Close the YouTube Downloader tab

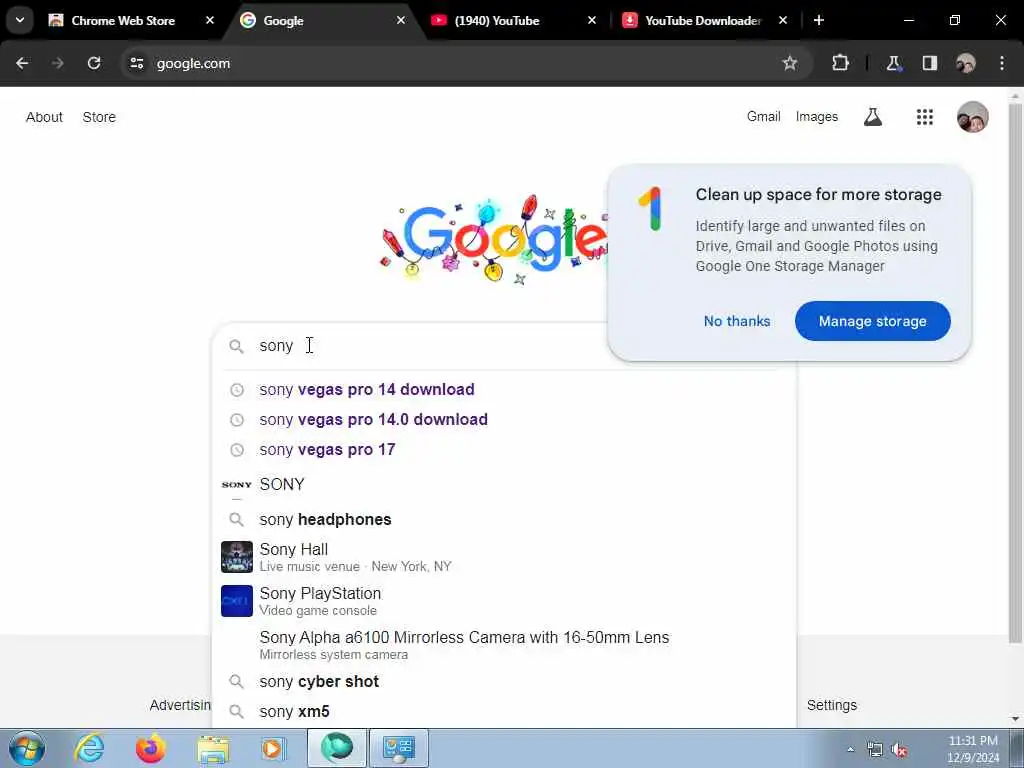point(783,20)
